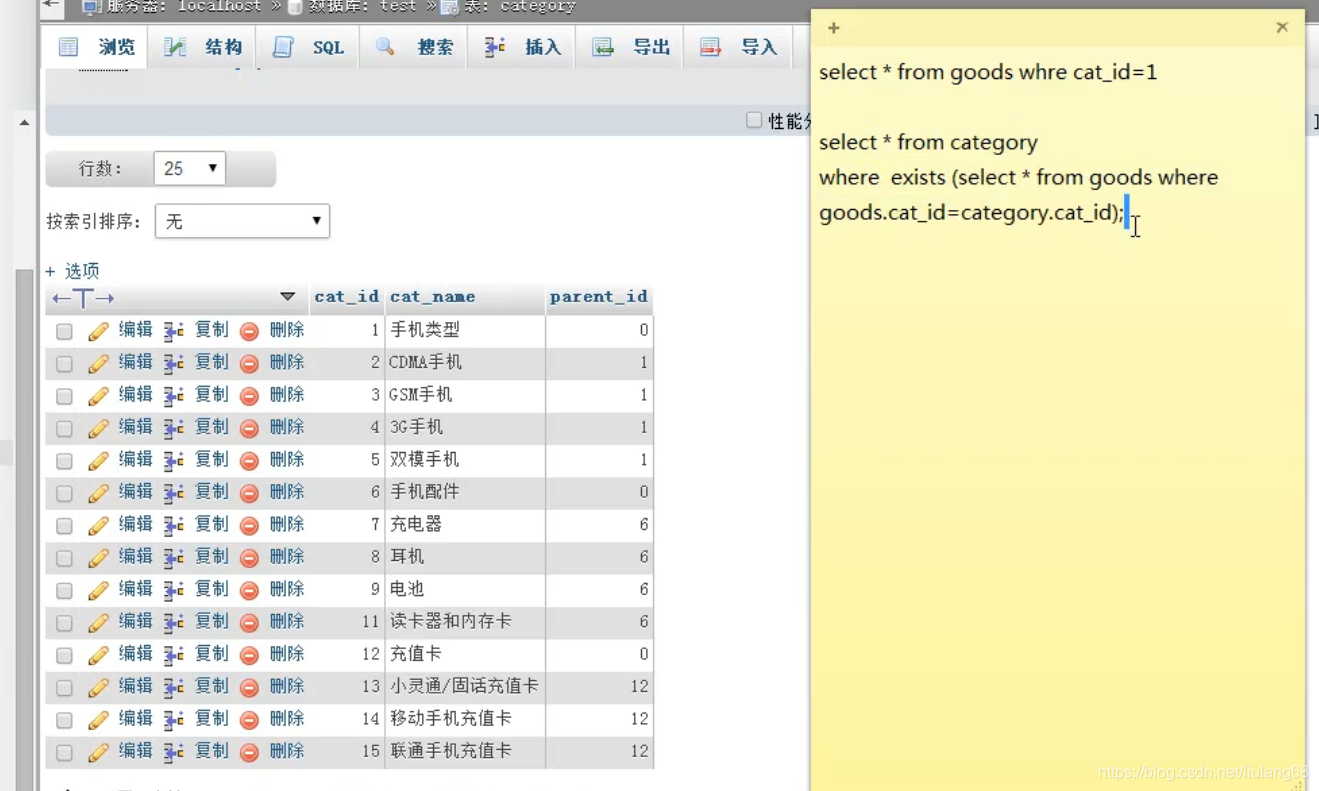Click the 复制 link for CDMA手机 row
Viewport: 1319px width, 791px height.
click(211, 362)
